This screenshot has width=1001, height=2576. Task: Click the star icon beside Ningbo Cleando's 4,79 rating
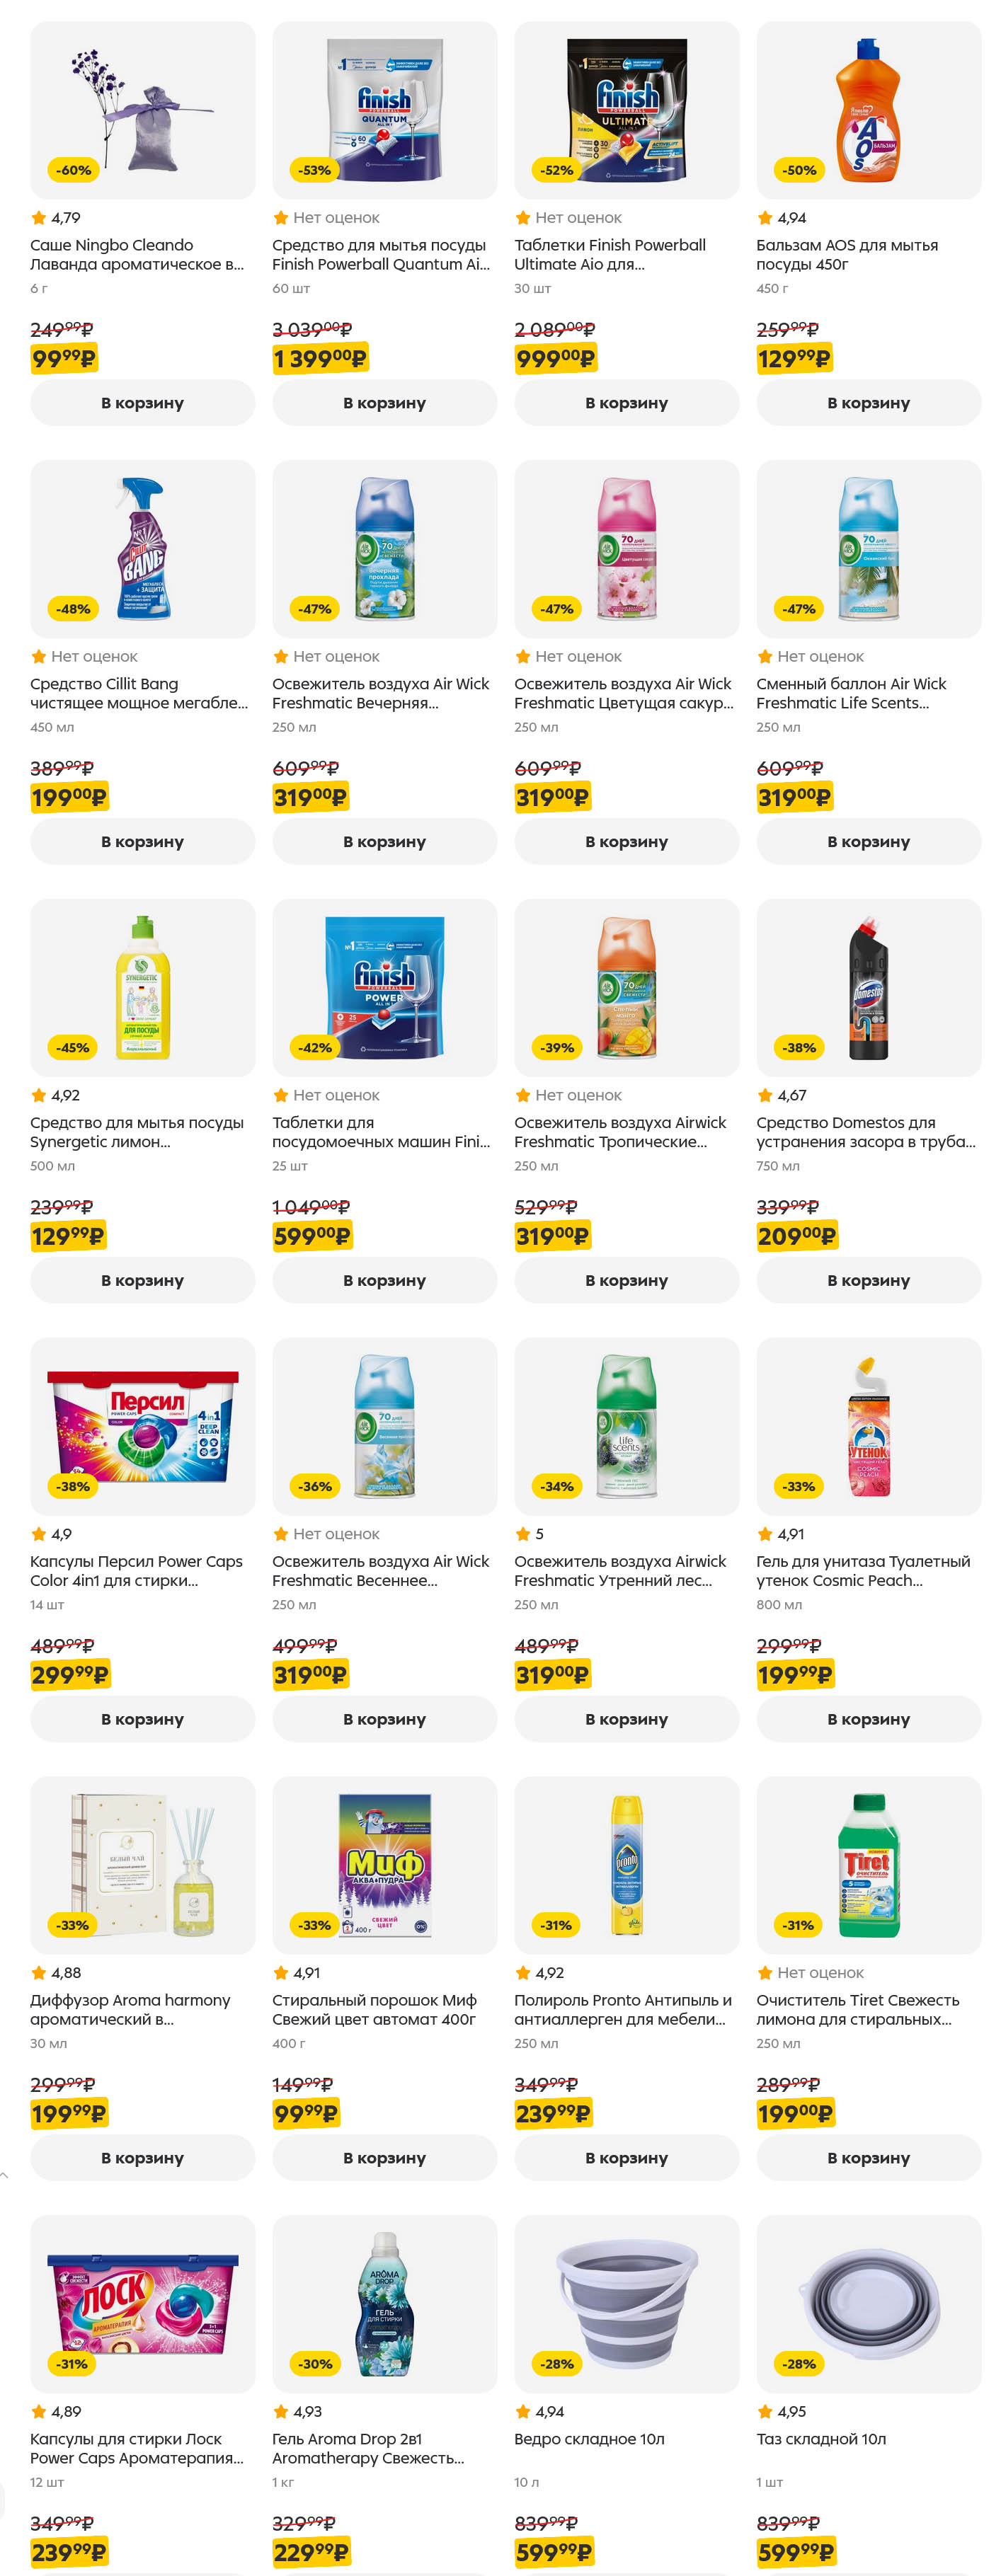coord(39,218)
